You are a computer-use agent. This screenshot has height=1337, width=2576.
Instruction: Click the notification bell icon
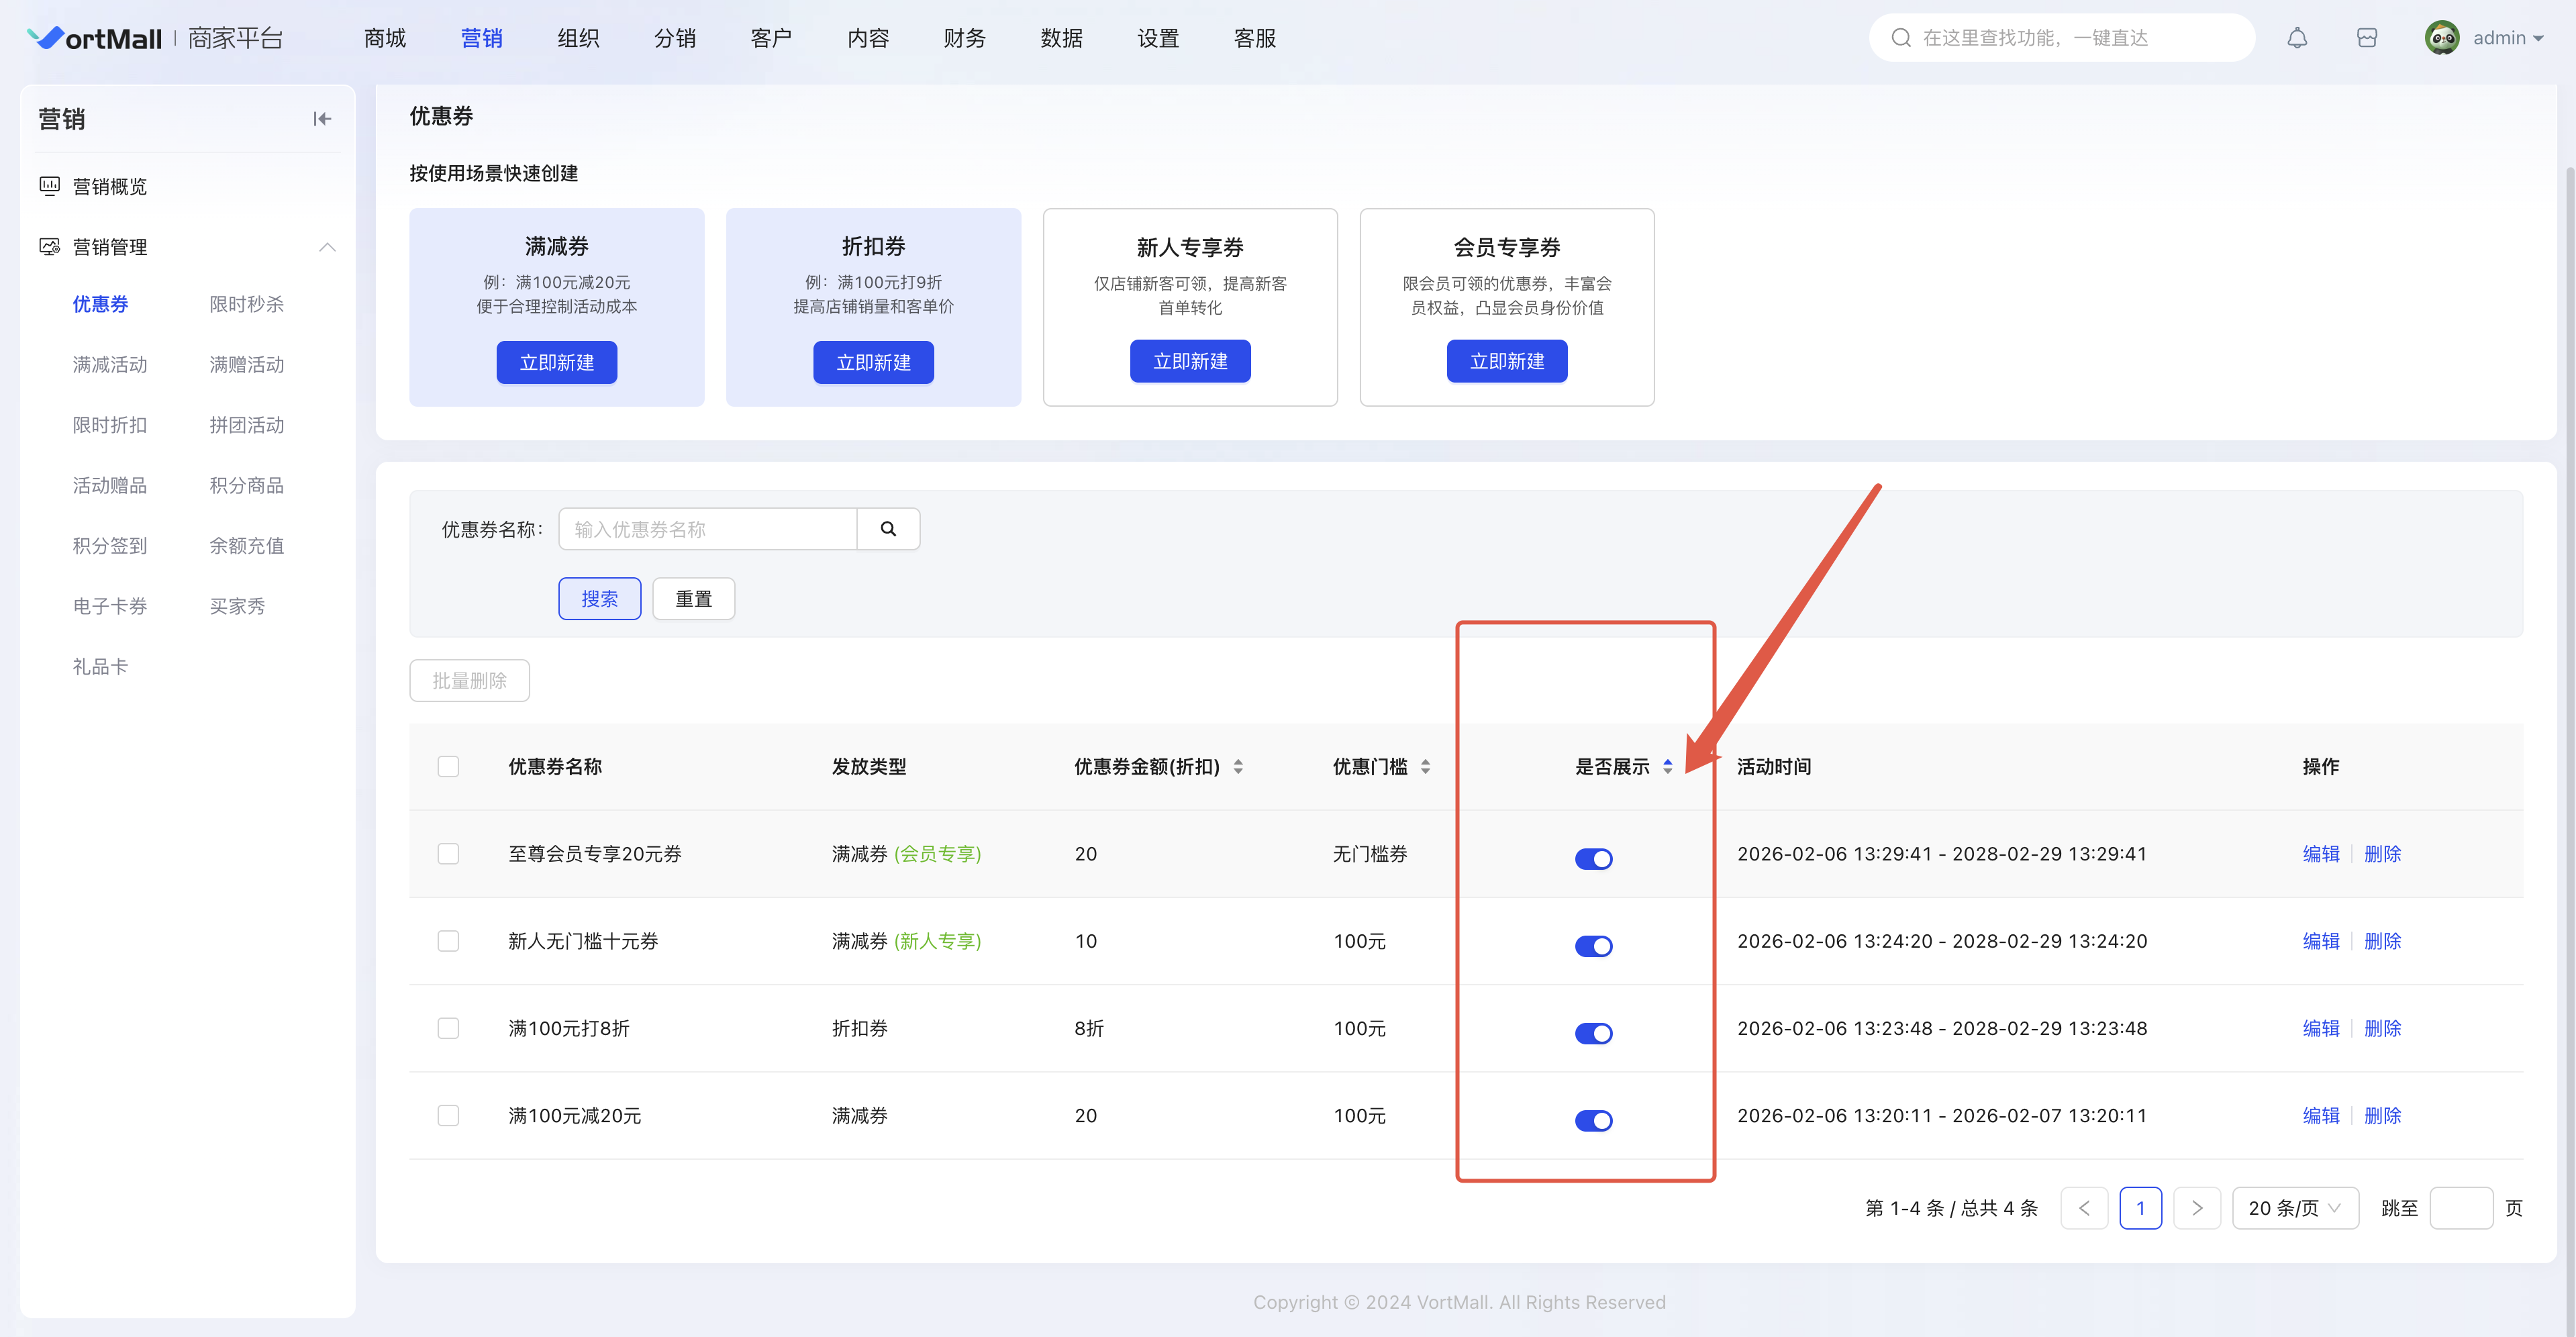(x=2297, y=38)
